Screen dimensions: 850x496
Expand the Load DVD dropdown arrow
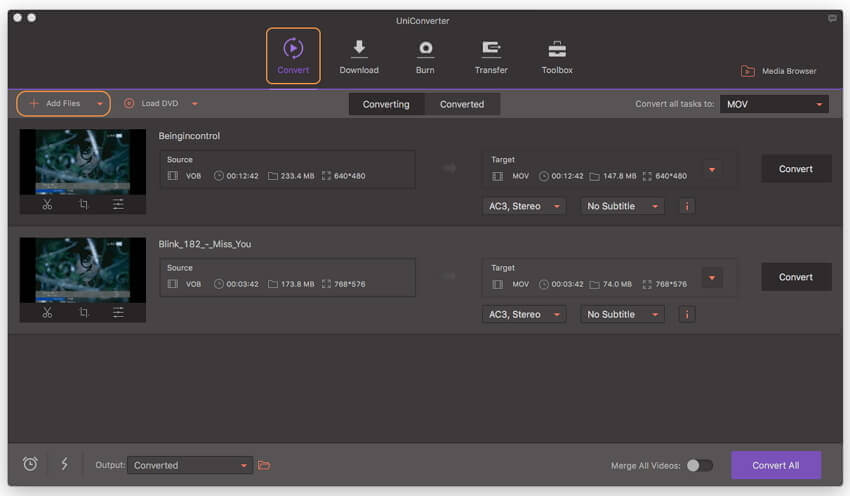click(x=195, y=104)
